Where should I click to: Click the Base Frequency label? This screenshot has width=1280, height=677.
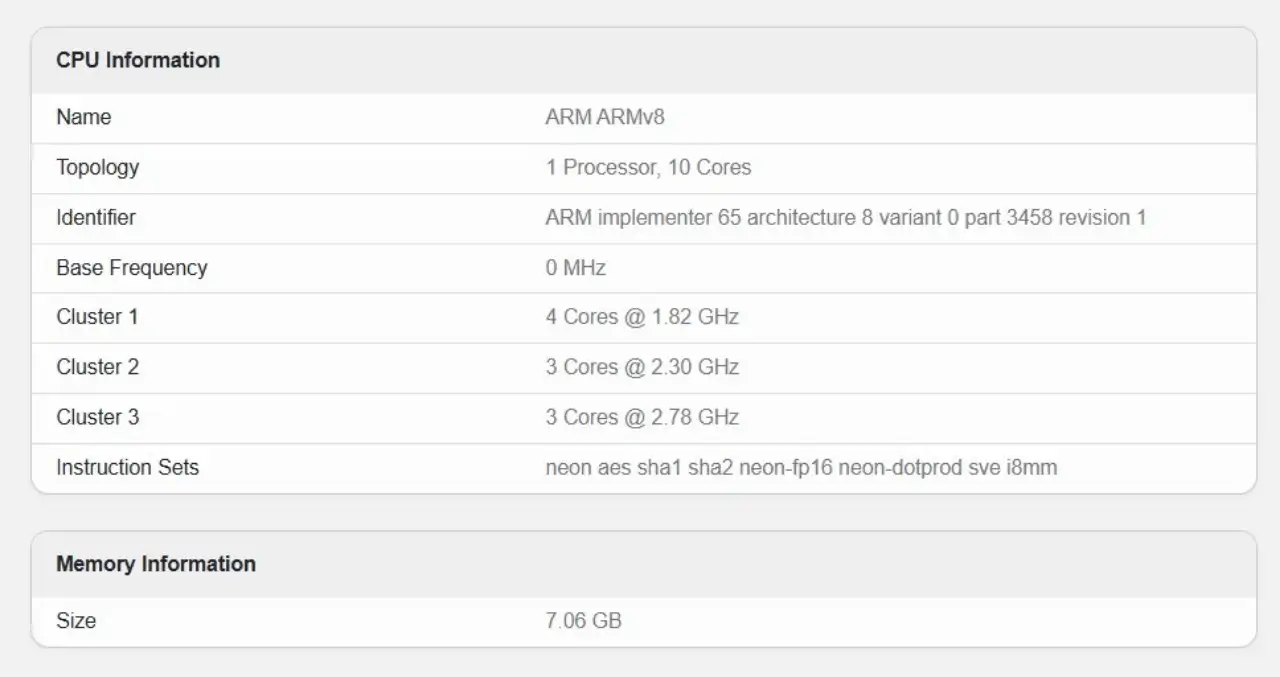132,267
